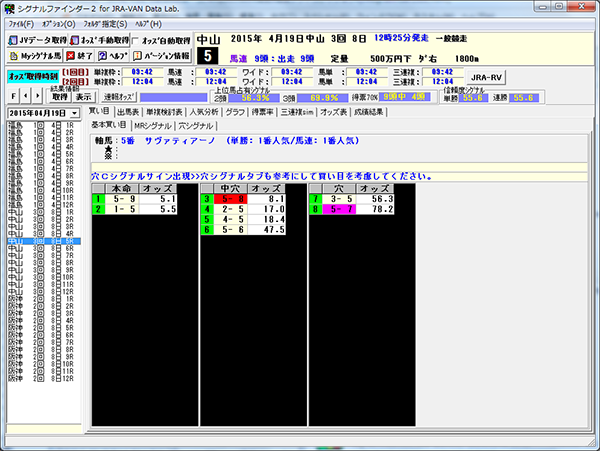Click the F navigation button

[14, 96]
